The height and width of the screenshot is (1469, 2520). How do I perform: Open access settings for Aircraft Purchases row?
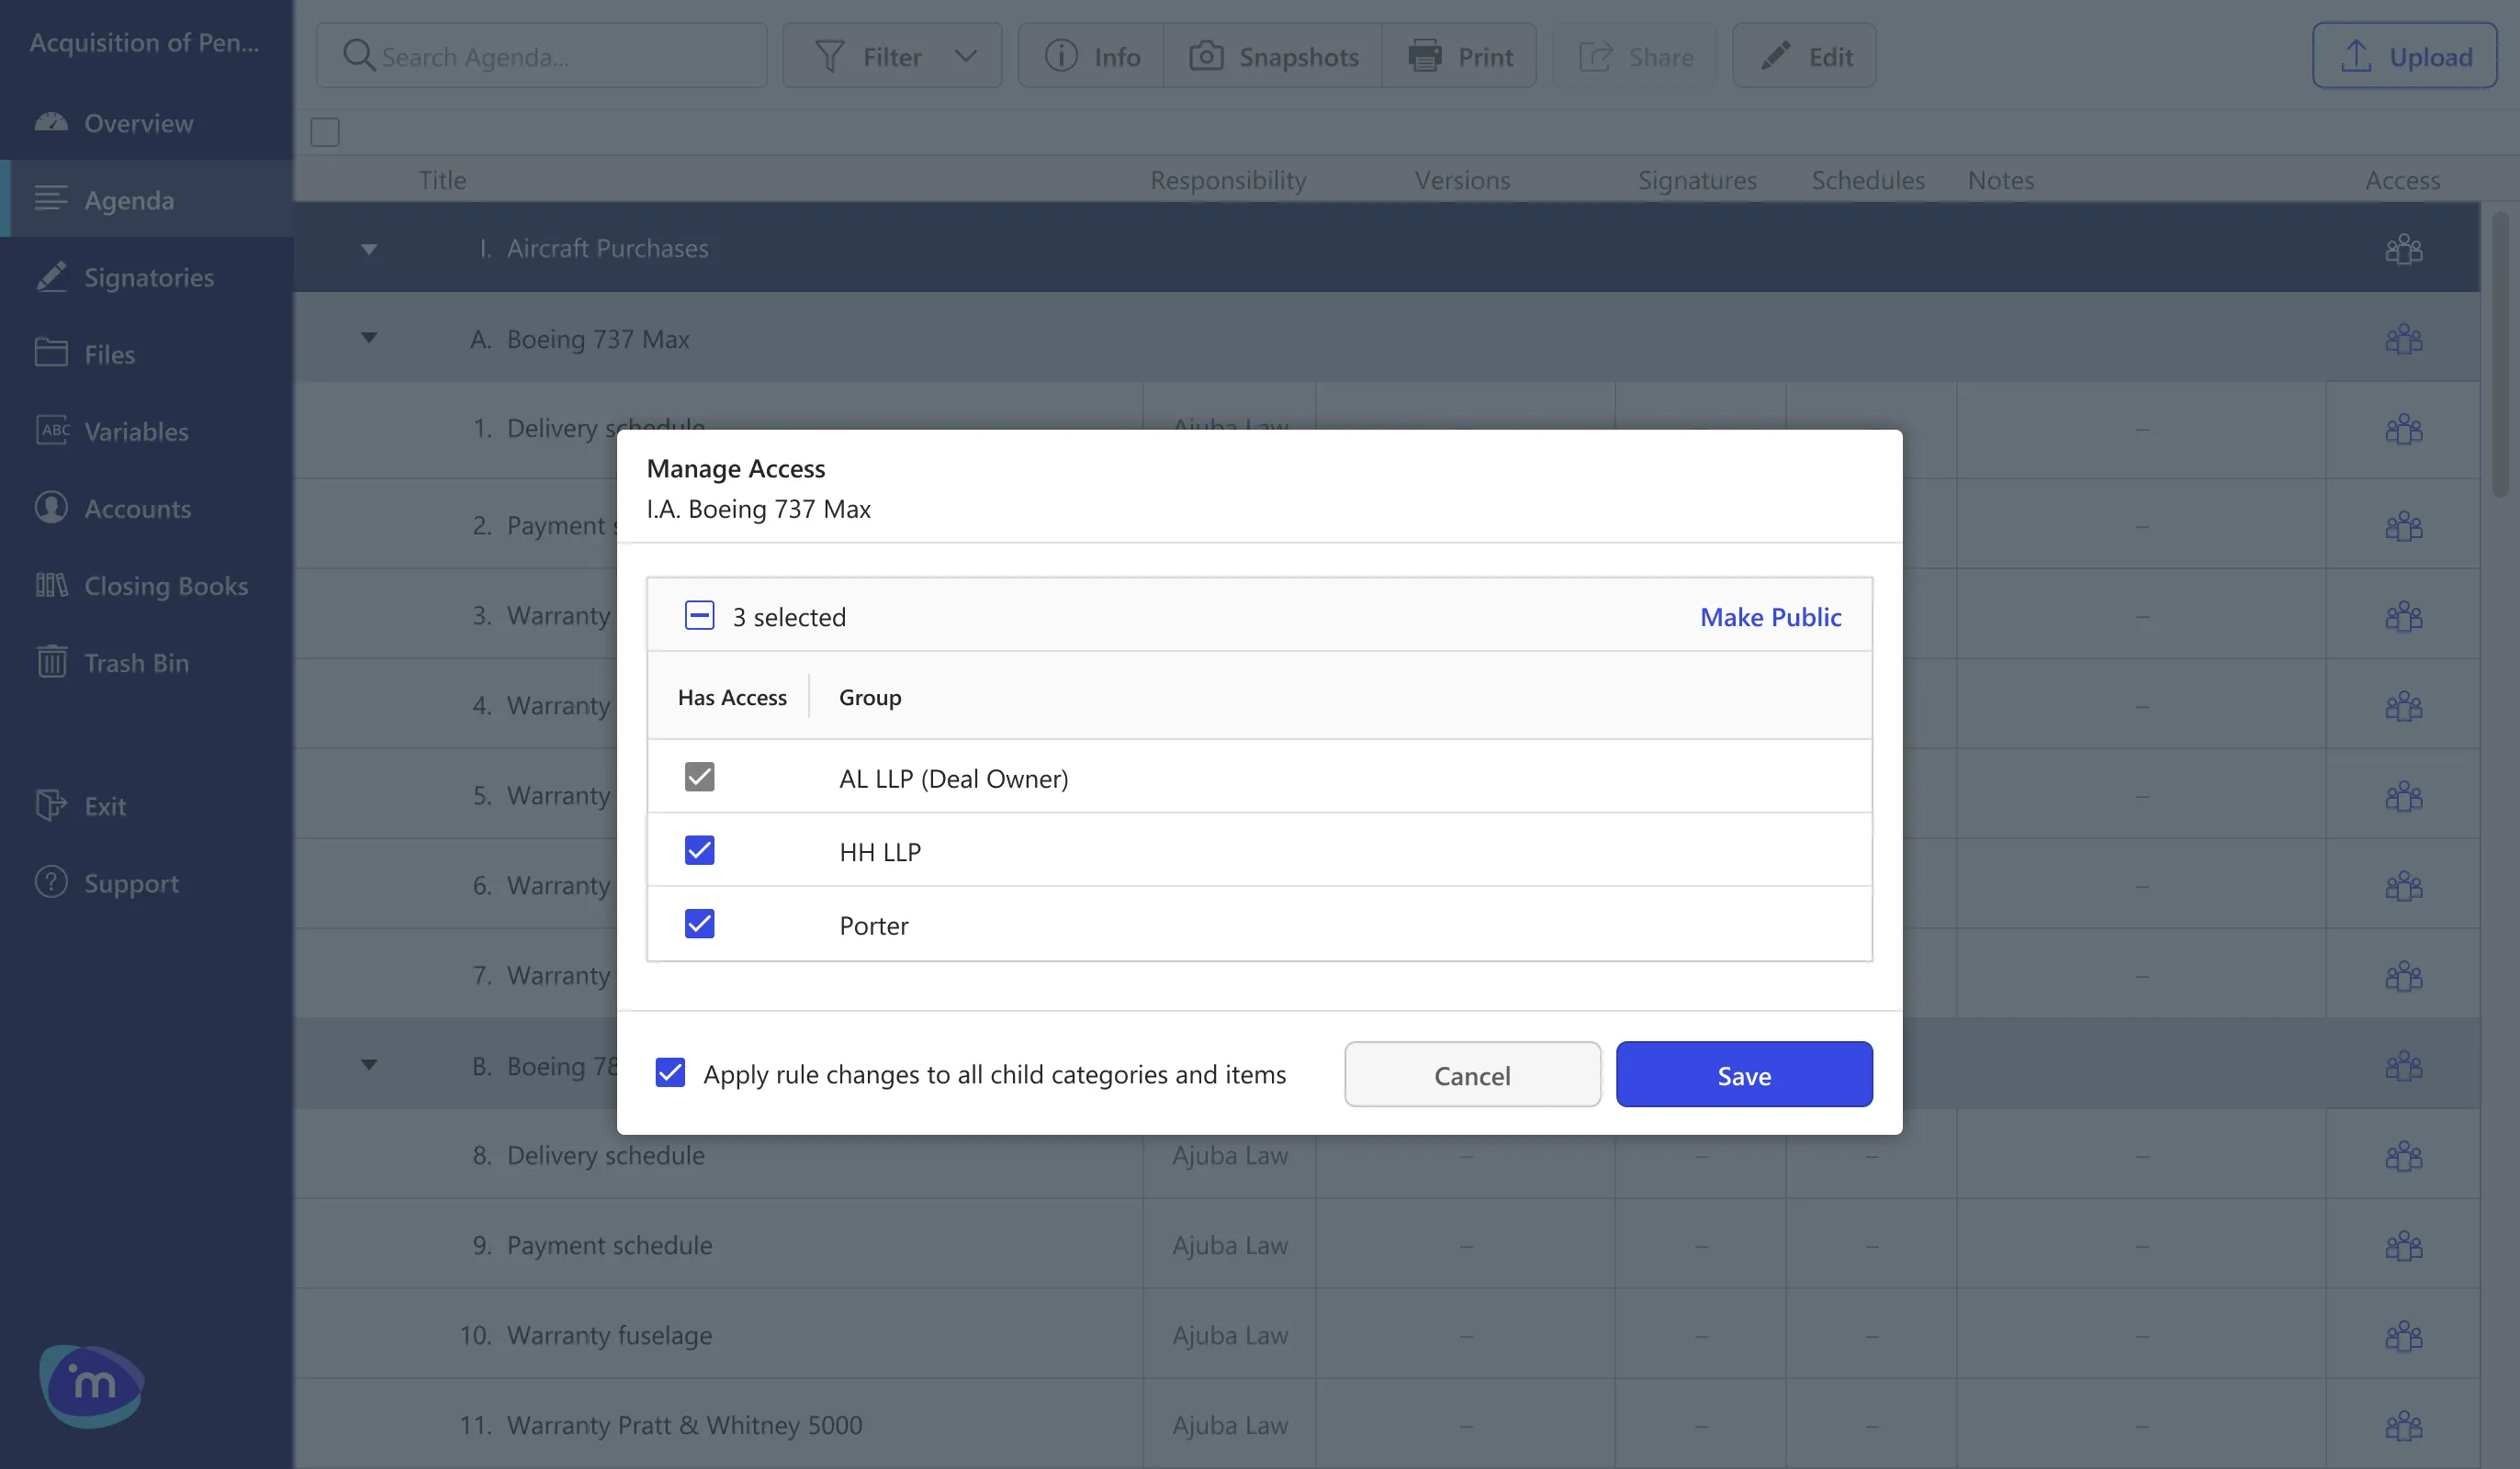tap(2403, 248)
